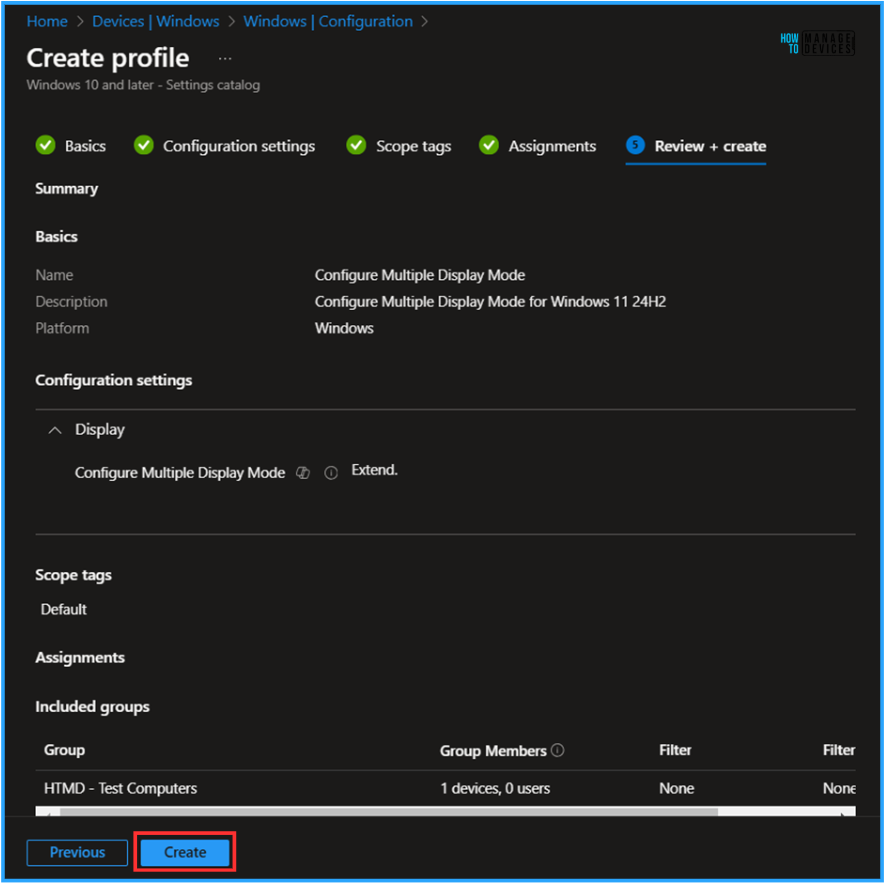Click the Platform value 'Windows'

coord(344,328)
